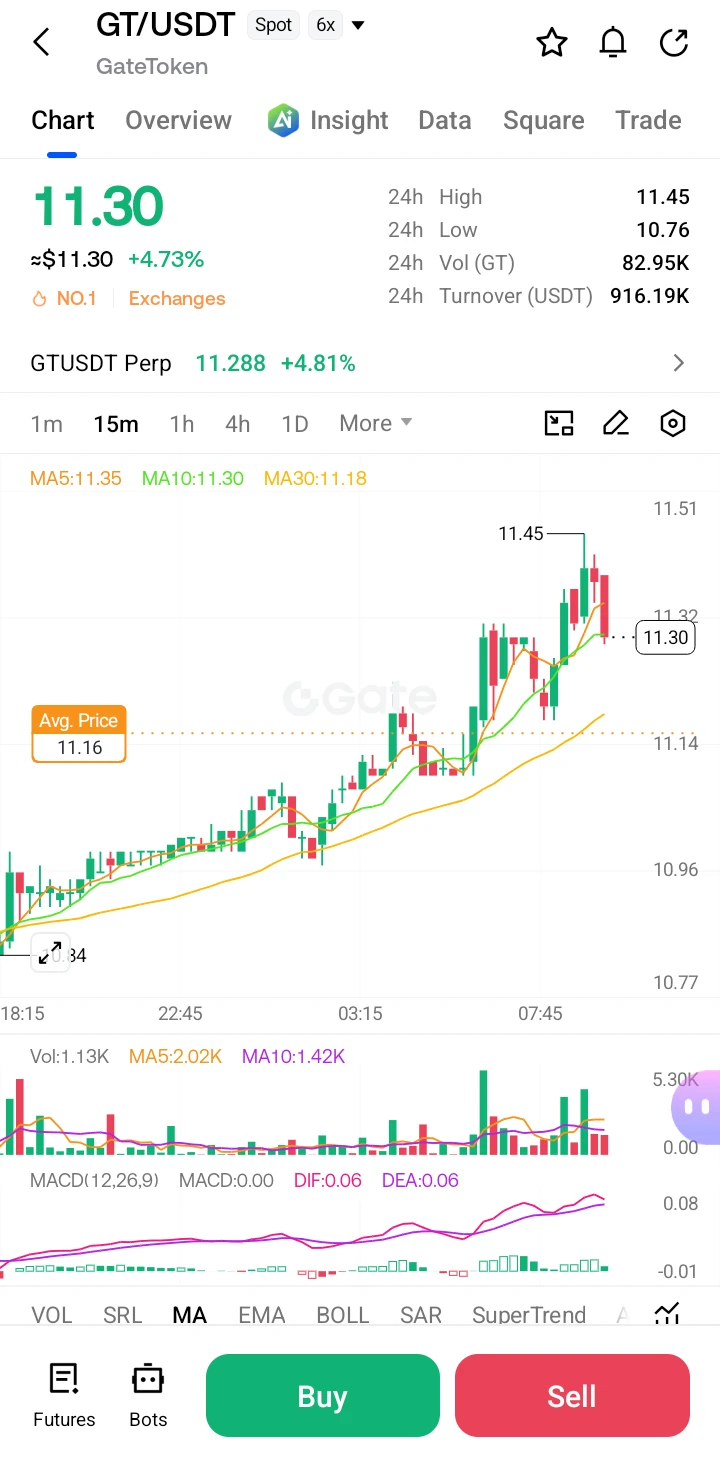This screenshot has height=1467, width=720.
Task: Add GT/USDT to favorites with star icon
Action: coord(552,43)
